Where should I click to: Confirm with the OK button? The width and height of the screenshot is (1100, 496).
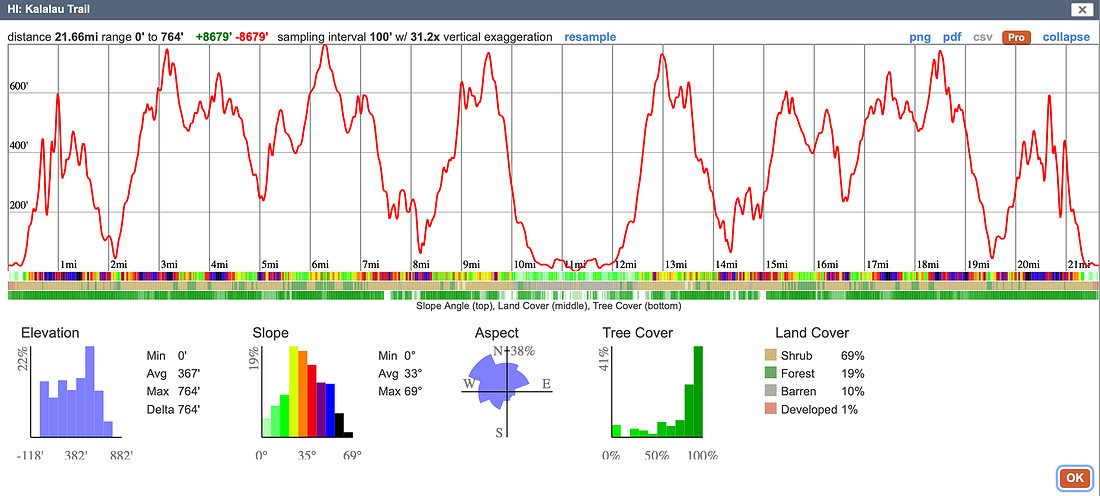click(1074, 478)
